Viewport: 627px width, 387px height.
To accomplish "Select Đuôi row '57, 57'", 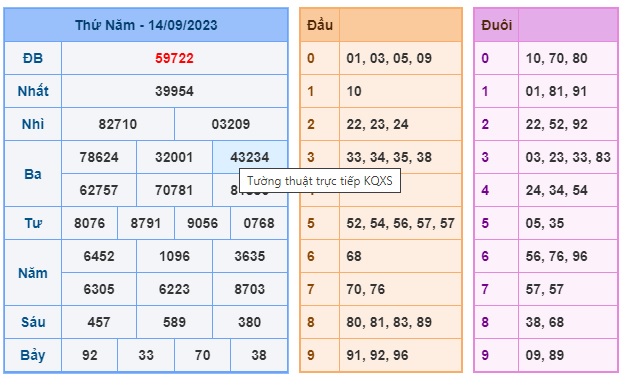I will (x=545, y=289).
